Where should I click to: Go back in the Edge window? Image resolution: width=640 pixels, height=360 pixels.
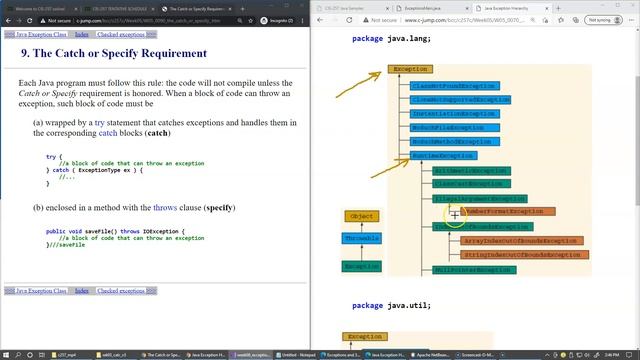pyautogui.click(x=320, y=20)
